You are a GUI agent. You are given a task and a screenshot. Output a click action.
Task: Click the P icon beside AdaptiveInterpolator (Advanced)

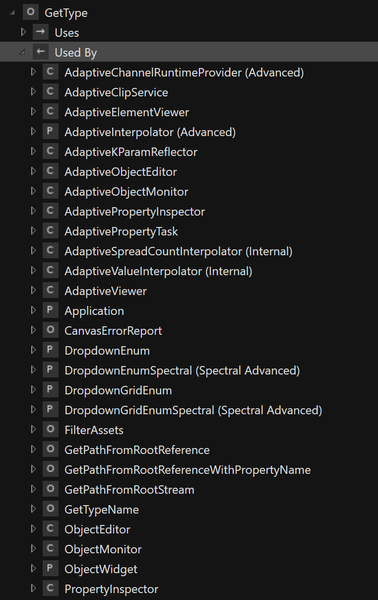pos(50,132)
